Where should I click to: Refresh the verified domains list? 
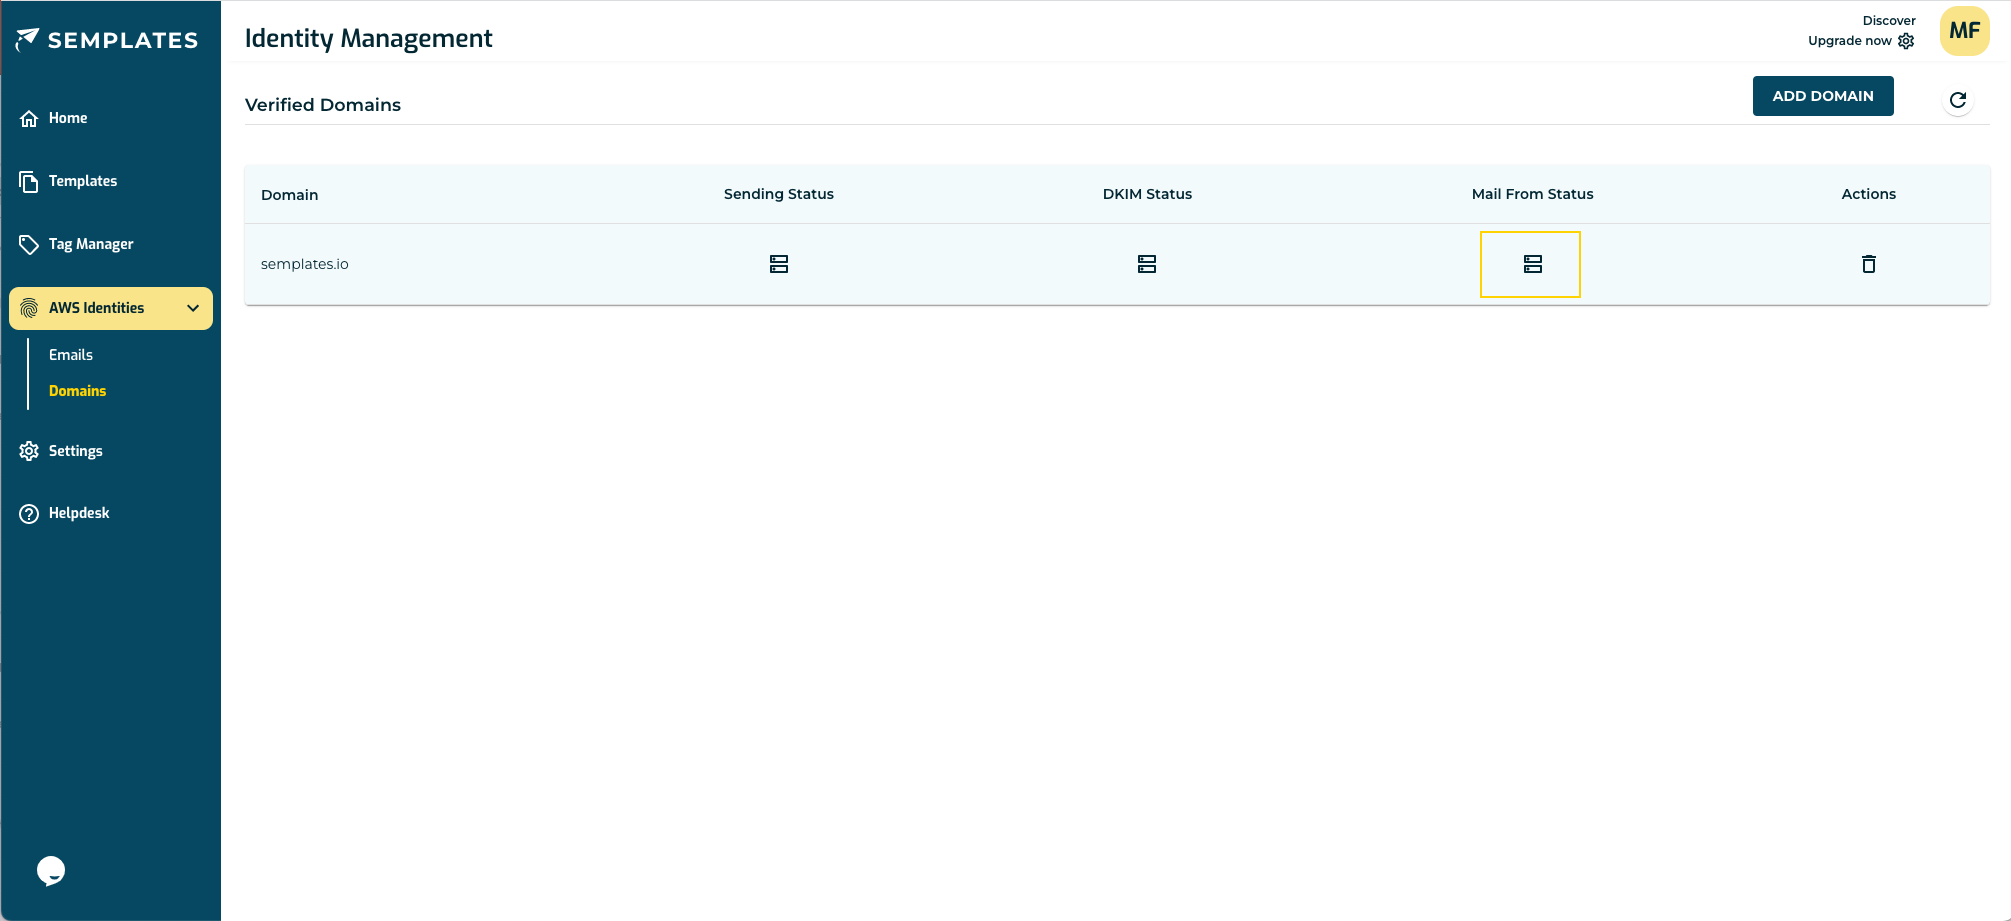pos(1958,100)
